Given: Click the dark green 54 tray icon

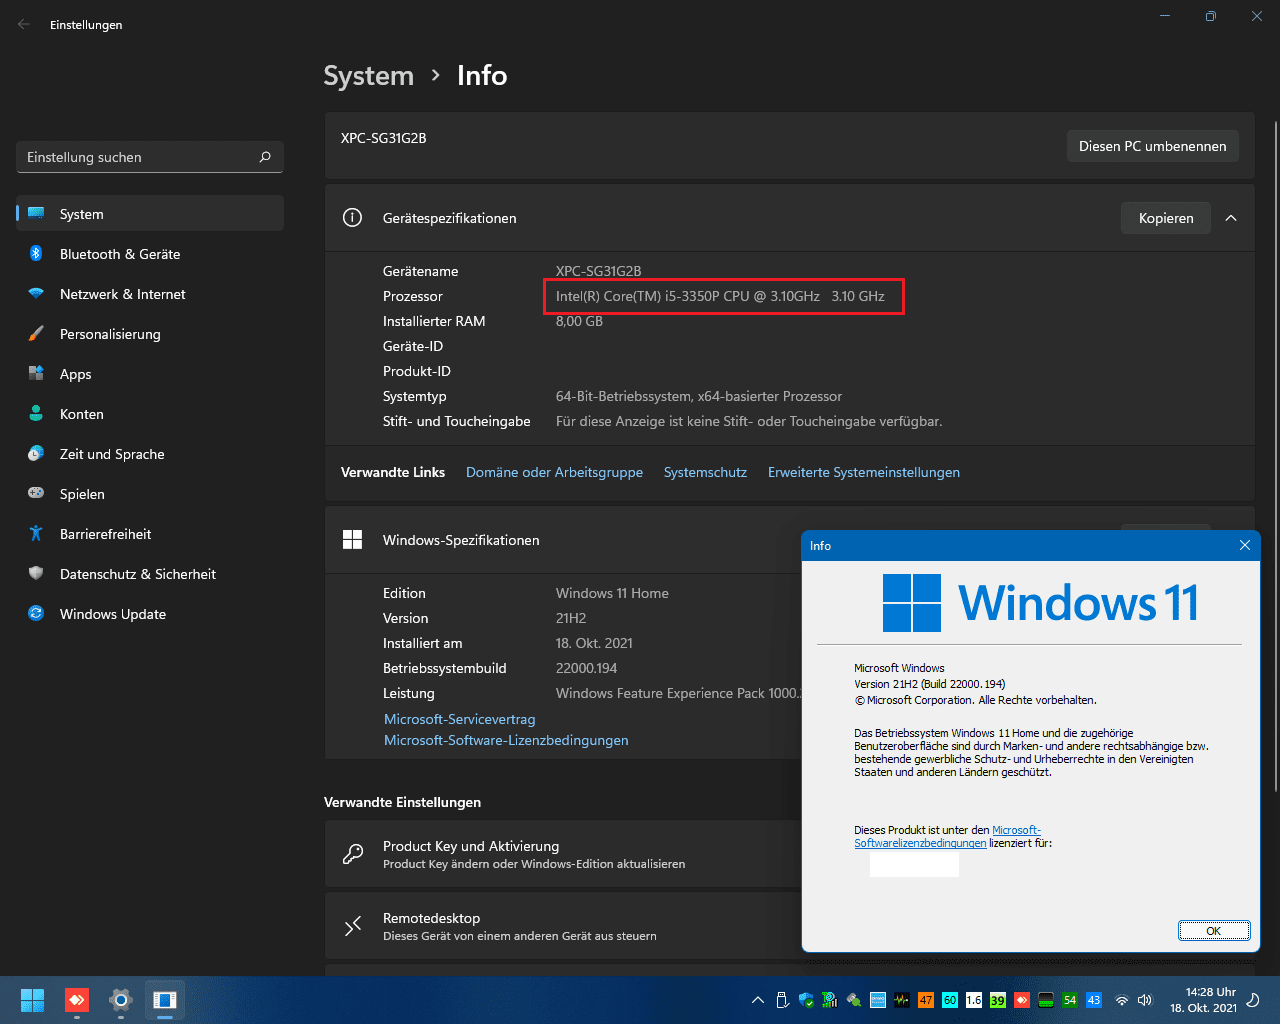Looking at the screenshot, I should (x=1070, y=1000).
